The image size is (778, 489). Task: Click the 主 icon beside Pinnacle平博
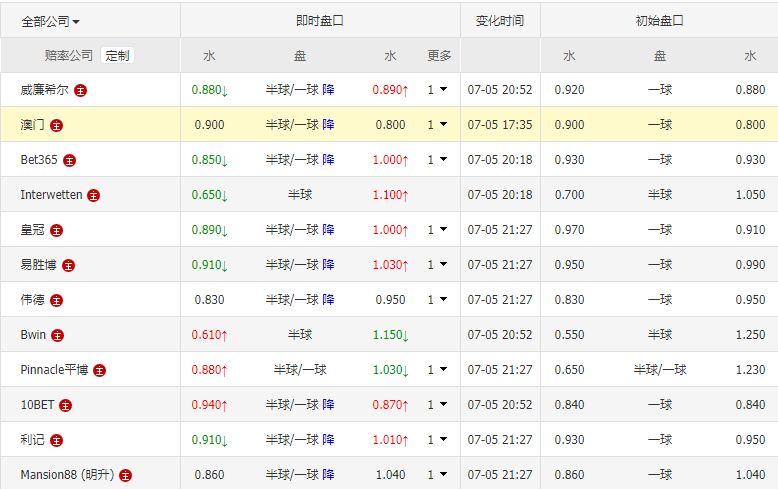[99, 370]
